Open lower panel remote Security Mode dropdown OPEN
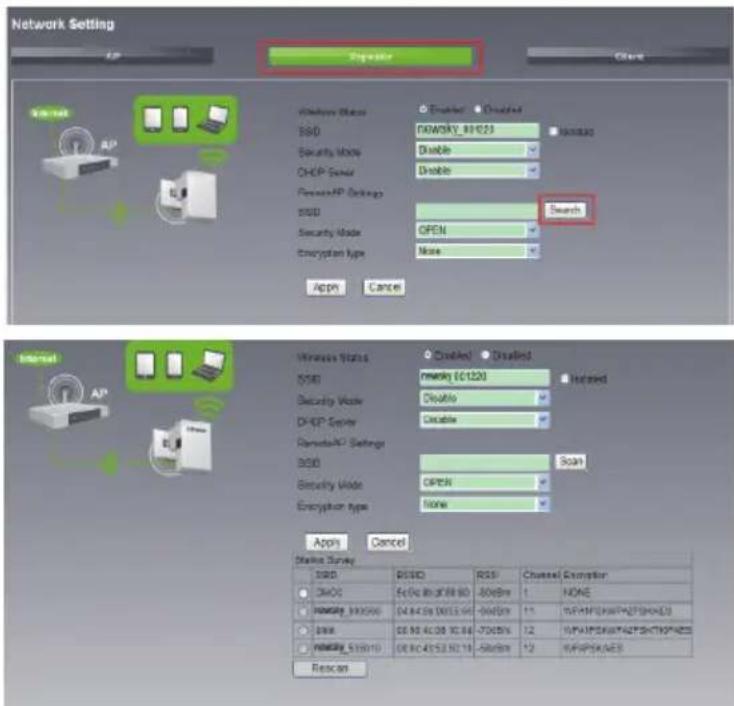Image resolution: width=734 pixels, height=706 pixels. [484, 483]
